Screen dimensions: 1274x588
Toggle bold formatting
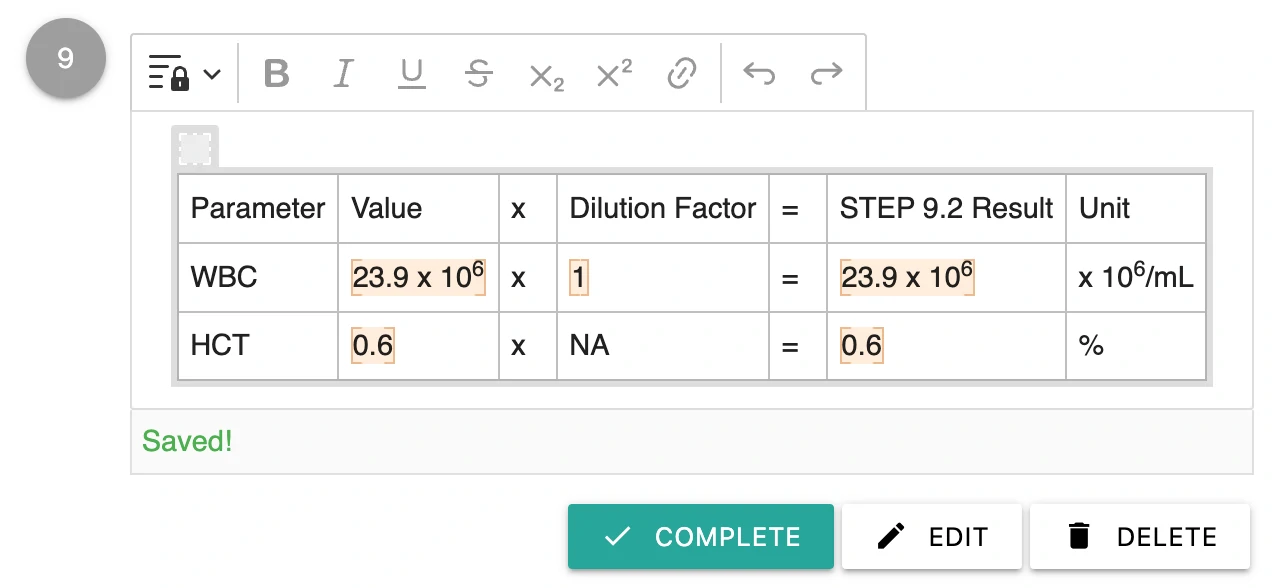[x=277, y=73]
